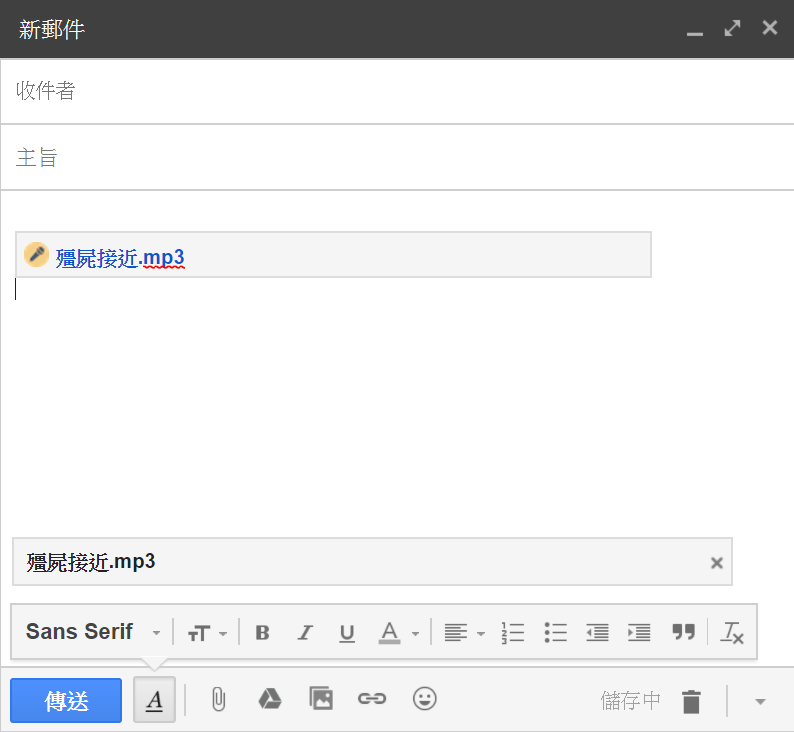Click the microphone icon beside 殭屍接近.mp3
Screen dimensions: 794x732
pyautogui.click(x=36, y=254)
